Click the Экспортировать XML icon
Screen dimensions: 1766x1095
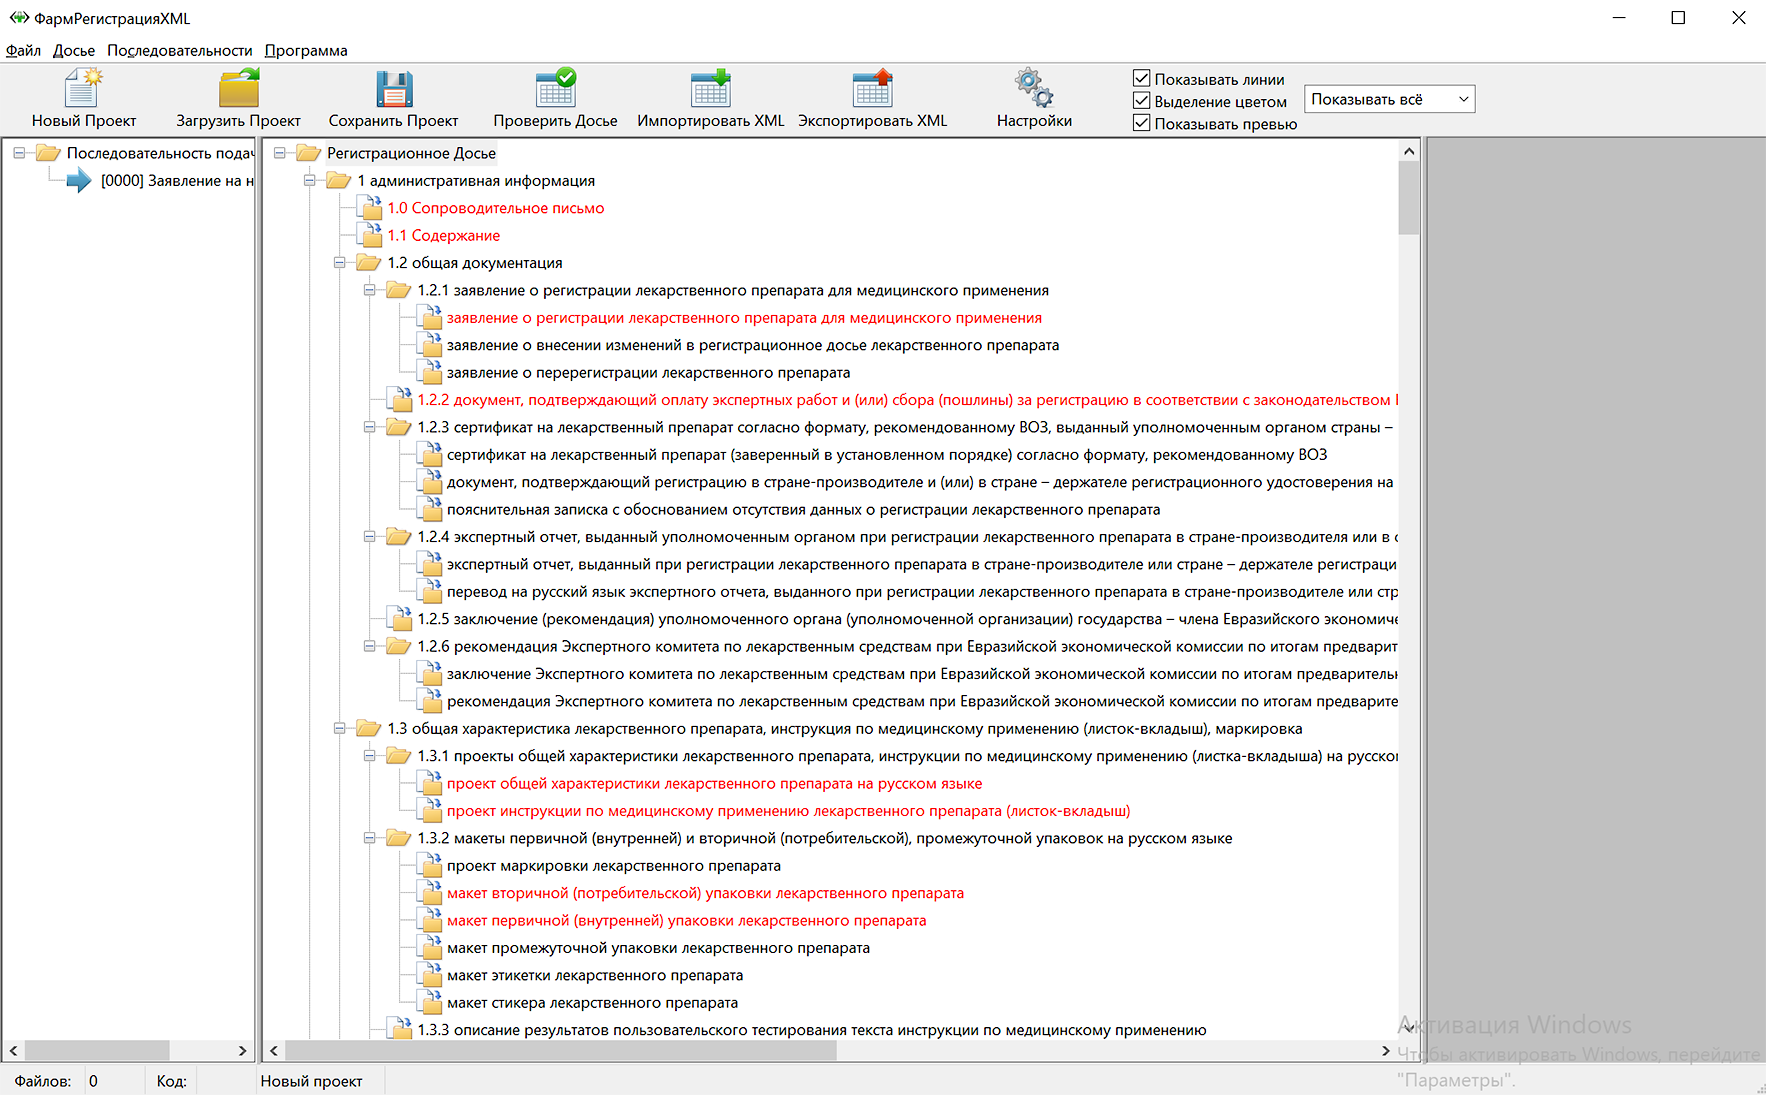(872, 89)
